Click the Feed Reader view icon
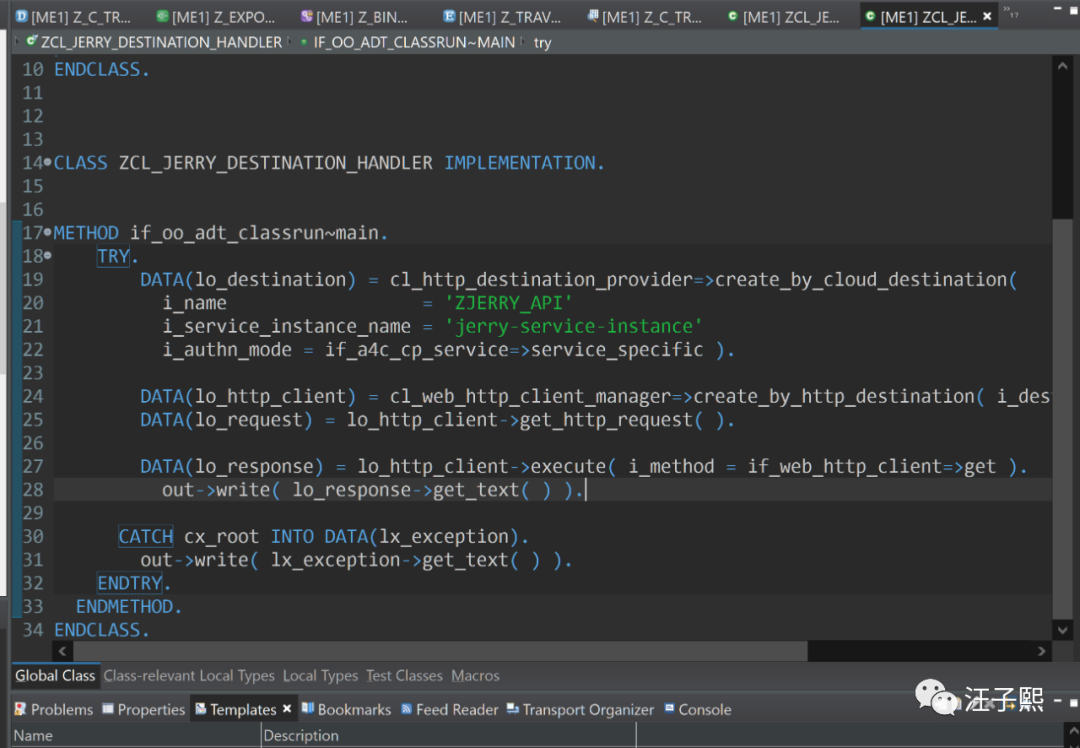This screenshot has height=748, width=1080. point(406,709)
